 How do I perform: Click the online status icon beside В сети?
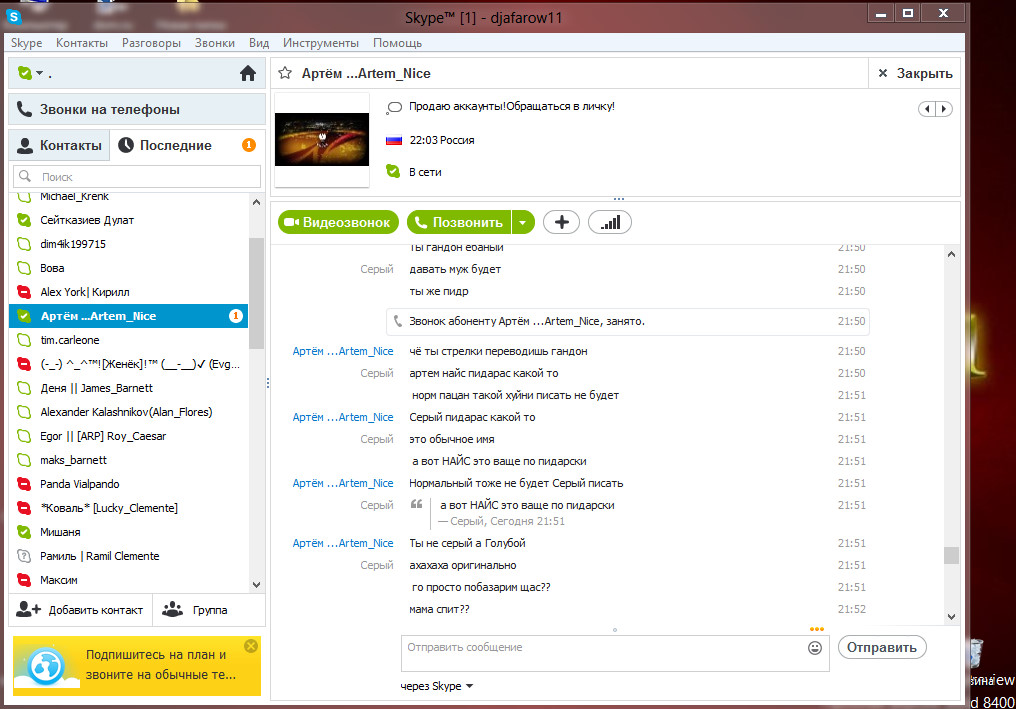(393, 172)
